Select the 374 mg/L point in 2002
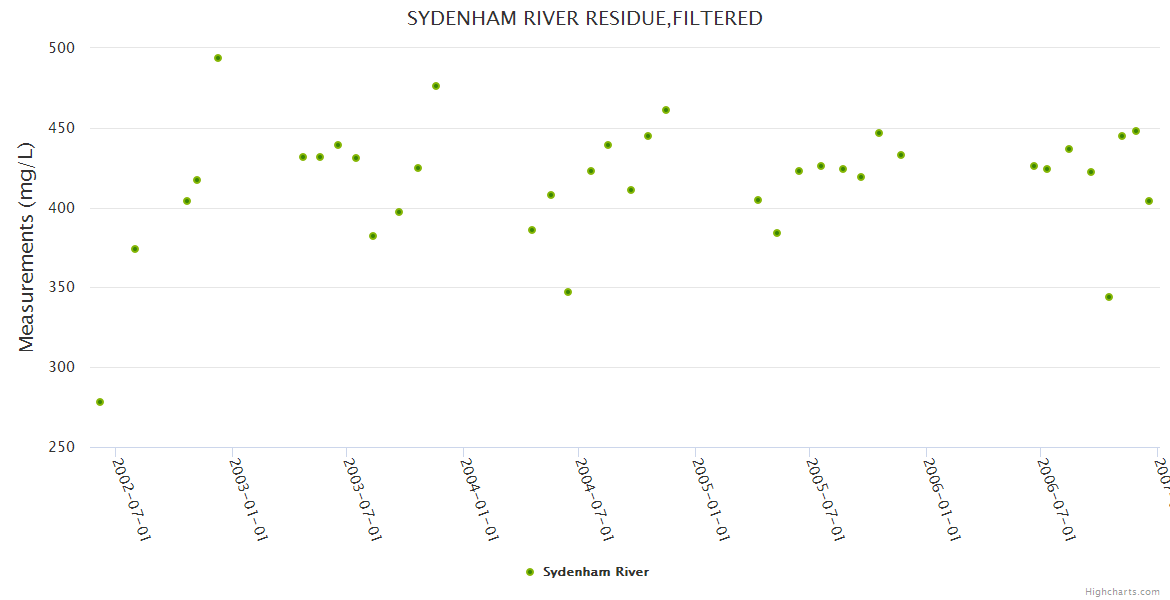Image resolution: width=1170 pixels, height=600 pixels. click(x=135, y=249)
